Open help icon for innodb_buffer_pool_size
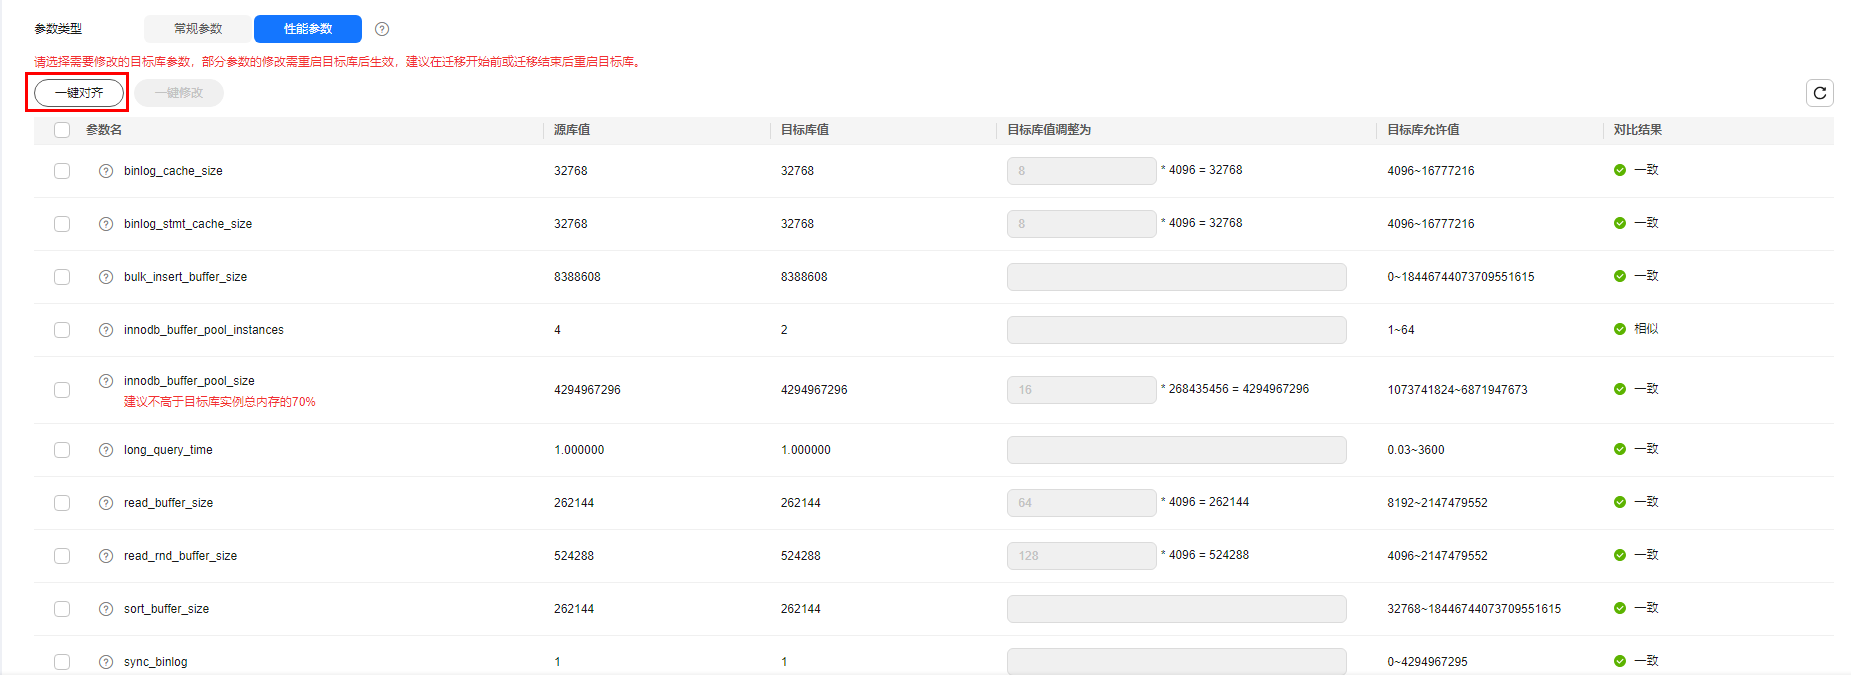Screen dimensions: 1851x685 tap(106, 381)
